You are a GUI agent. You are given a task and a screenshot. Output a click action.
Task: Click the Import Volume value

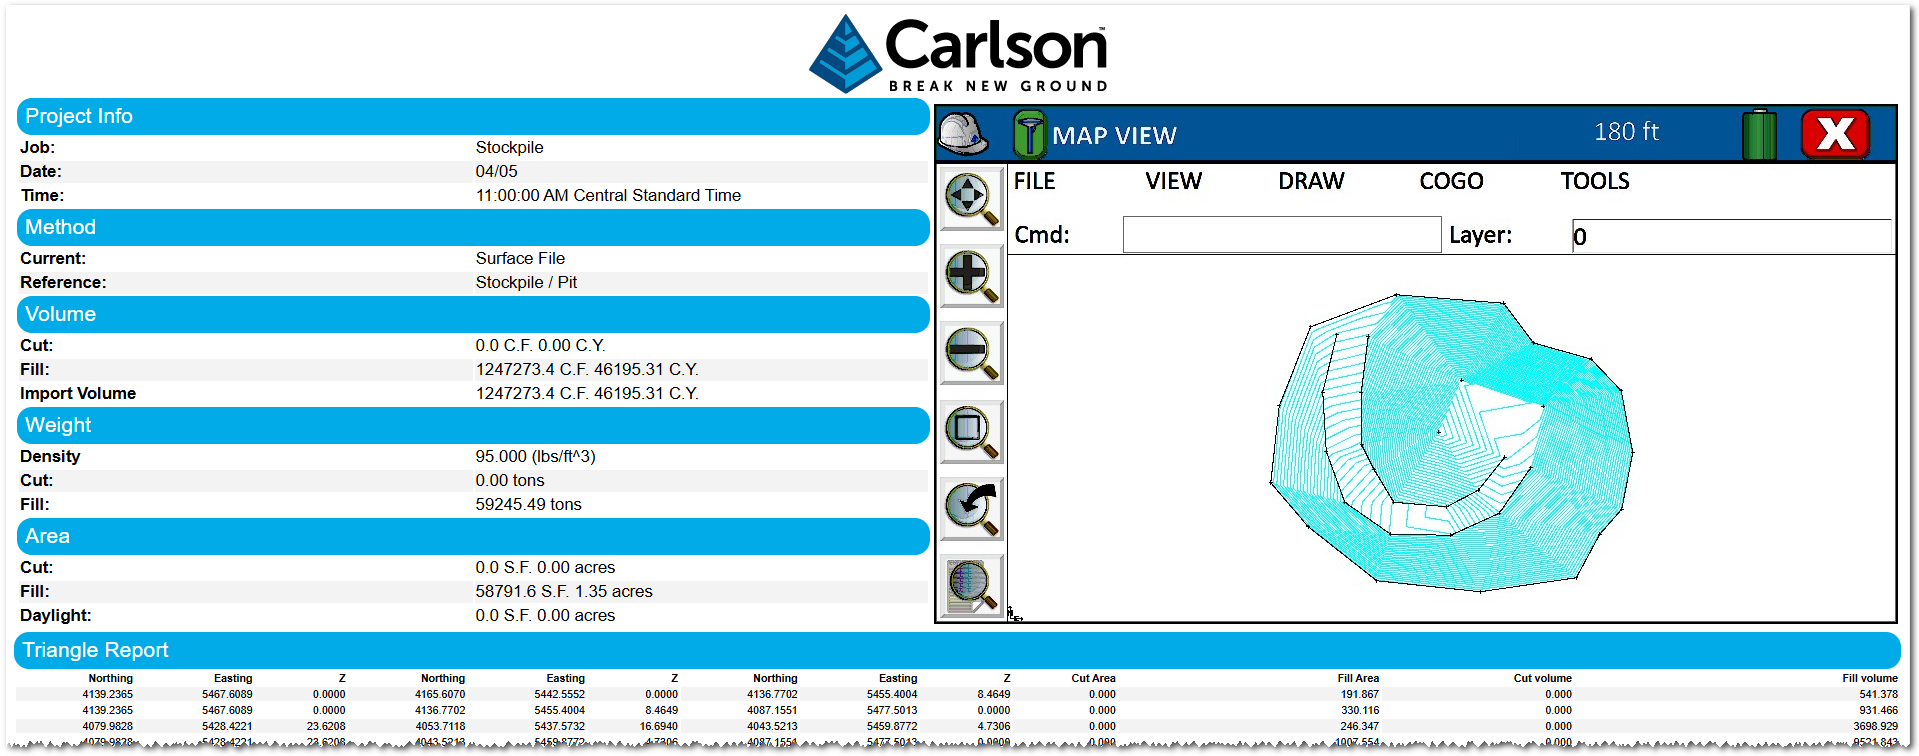(587, 393)
